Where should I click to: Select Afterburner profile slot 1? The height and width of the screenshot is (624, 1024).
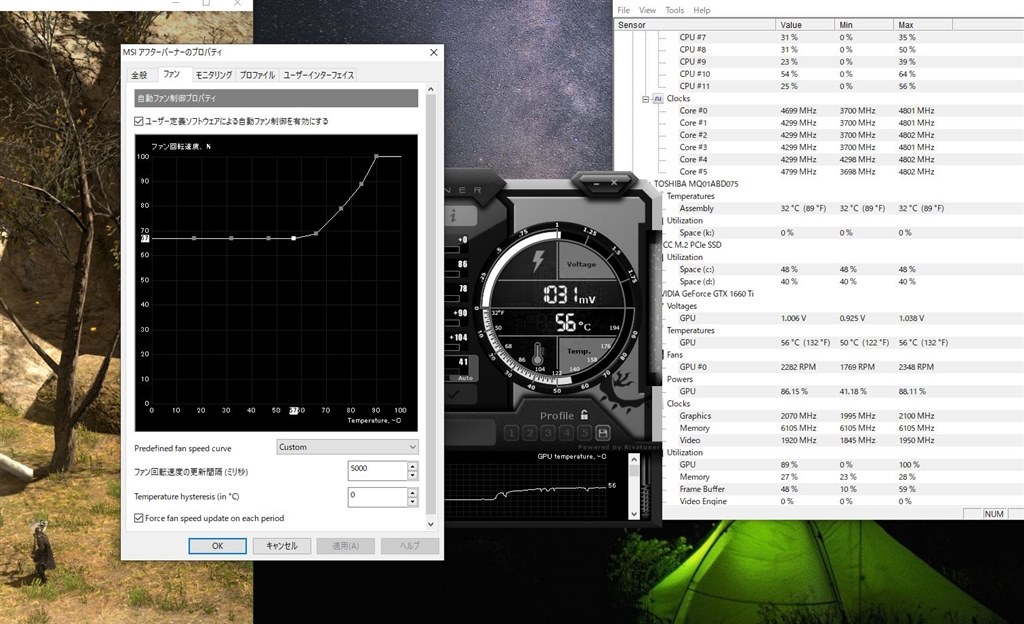click(511, 433)
